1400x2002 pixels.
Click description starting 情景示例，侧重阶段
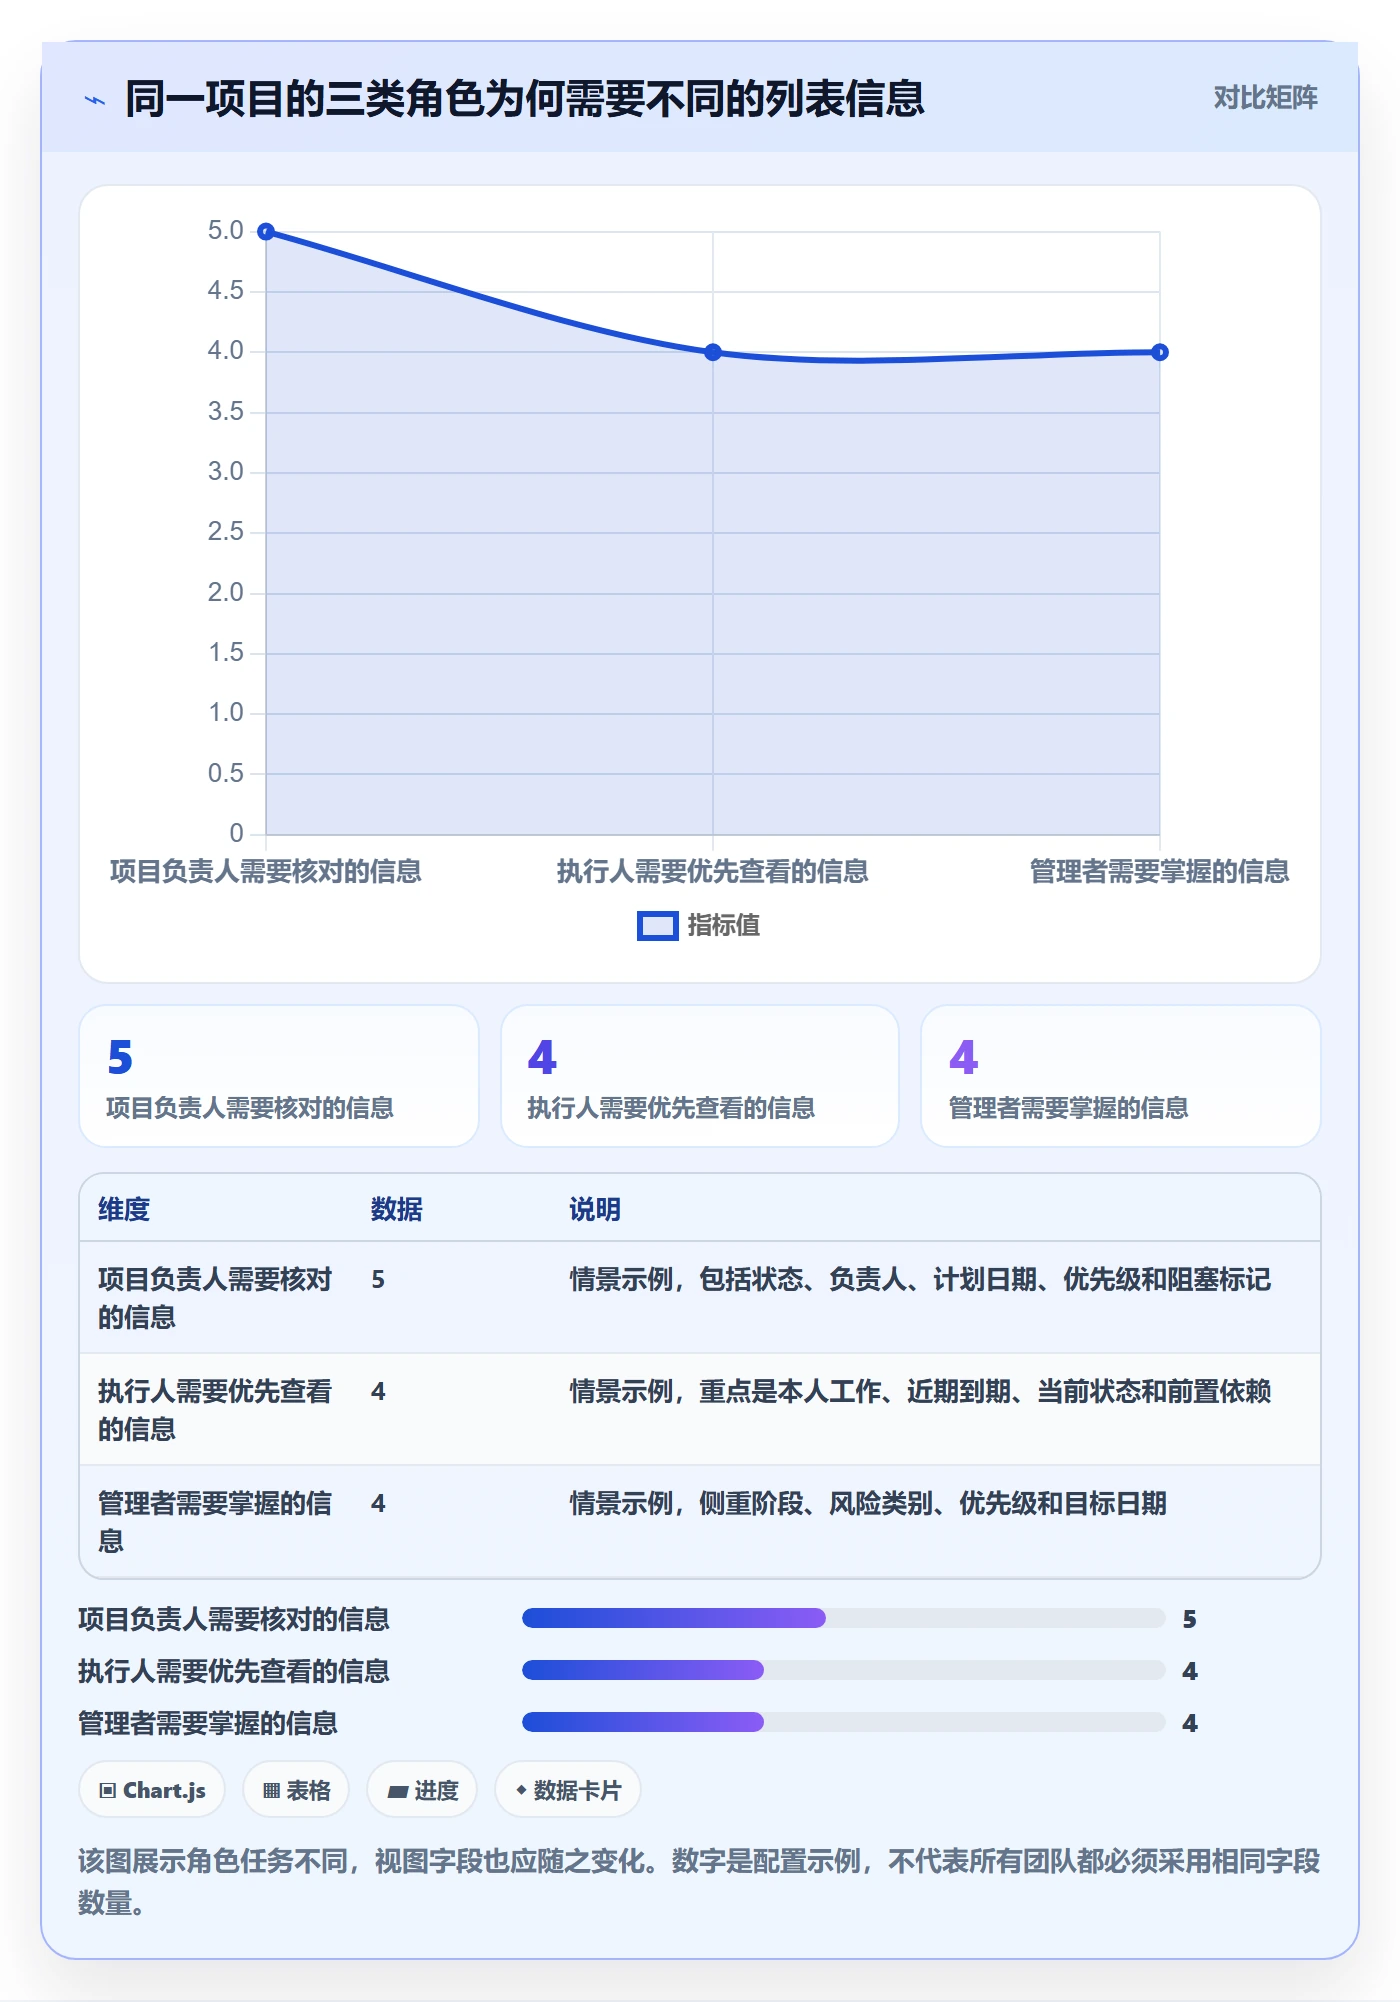868,1504
